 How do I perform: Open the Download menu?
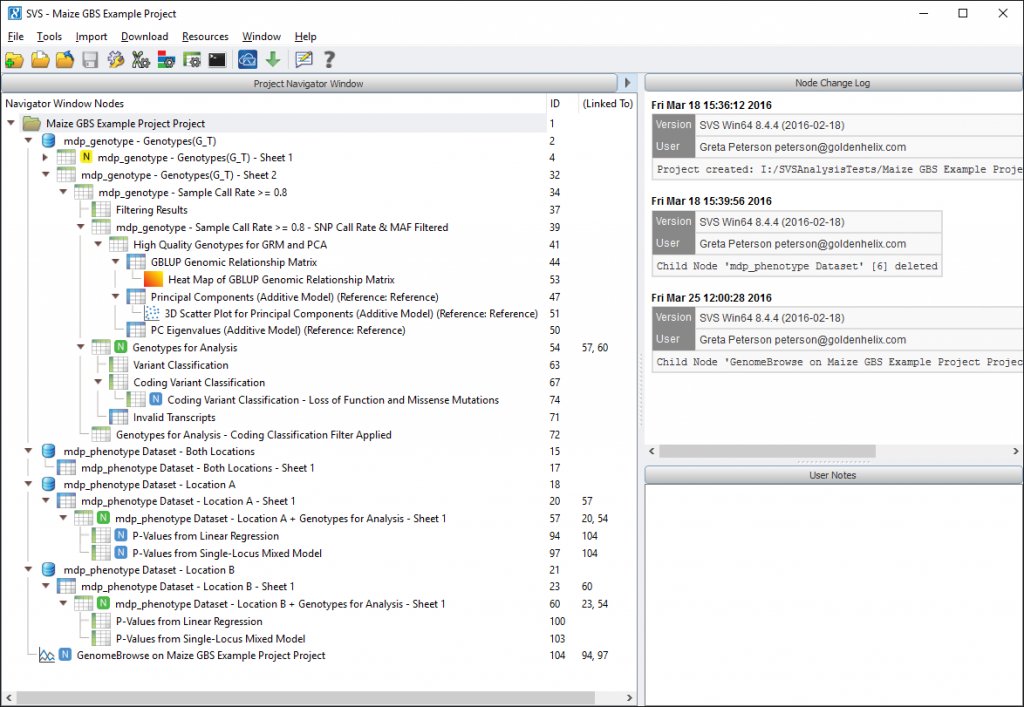coord(144,37)
